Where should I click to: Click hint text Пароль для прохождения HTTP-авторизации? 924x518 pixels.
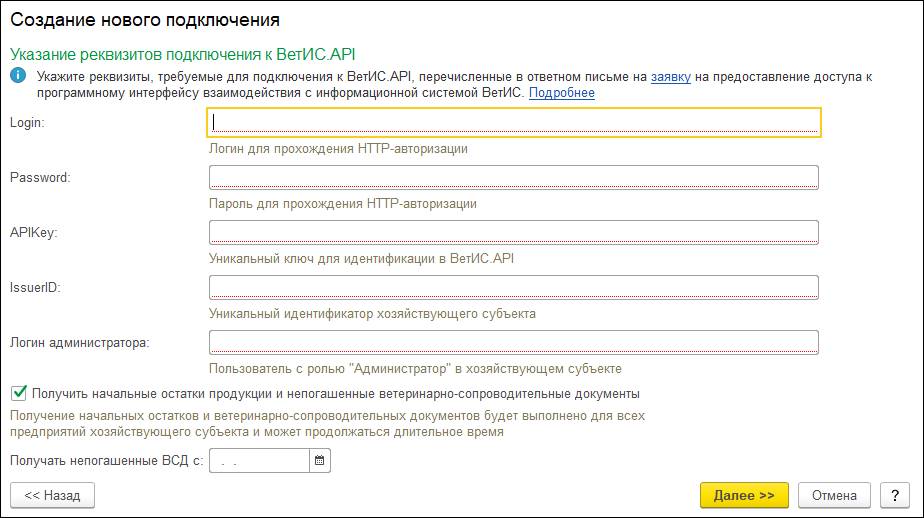point(343,204)
